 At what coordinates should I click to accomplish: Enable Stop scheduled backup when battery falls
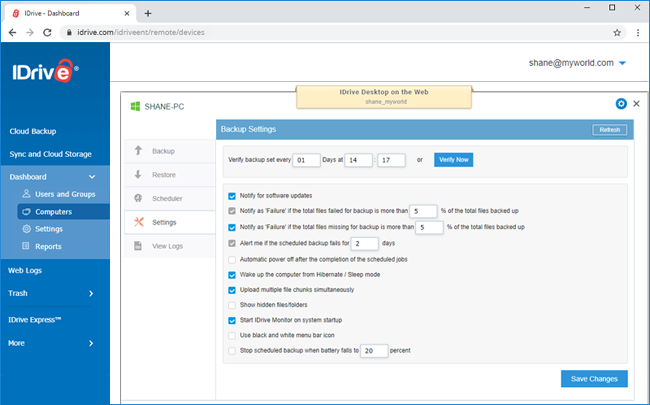232,351
